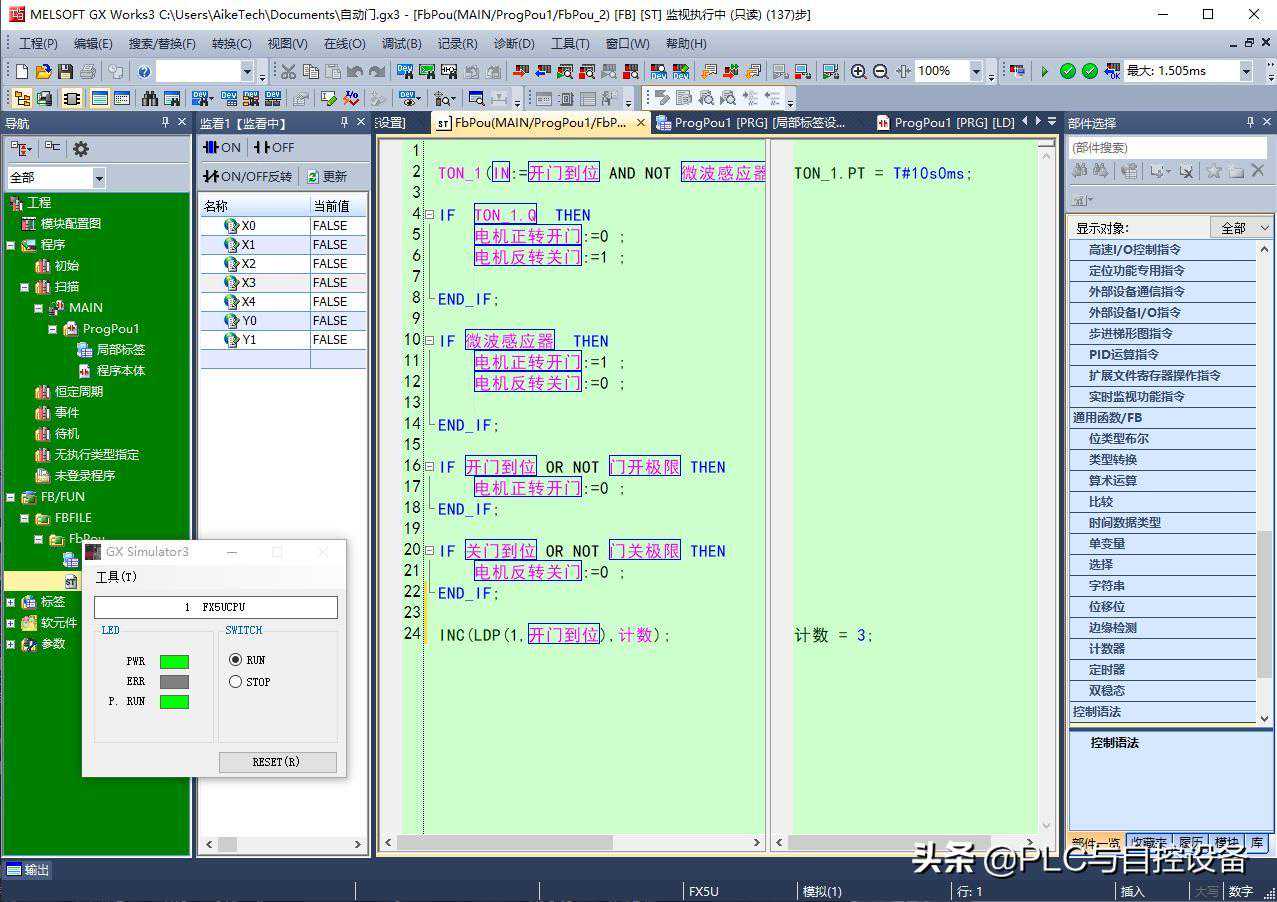Click the 部件搜索 search input field

1165,148
